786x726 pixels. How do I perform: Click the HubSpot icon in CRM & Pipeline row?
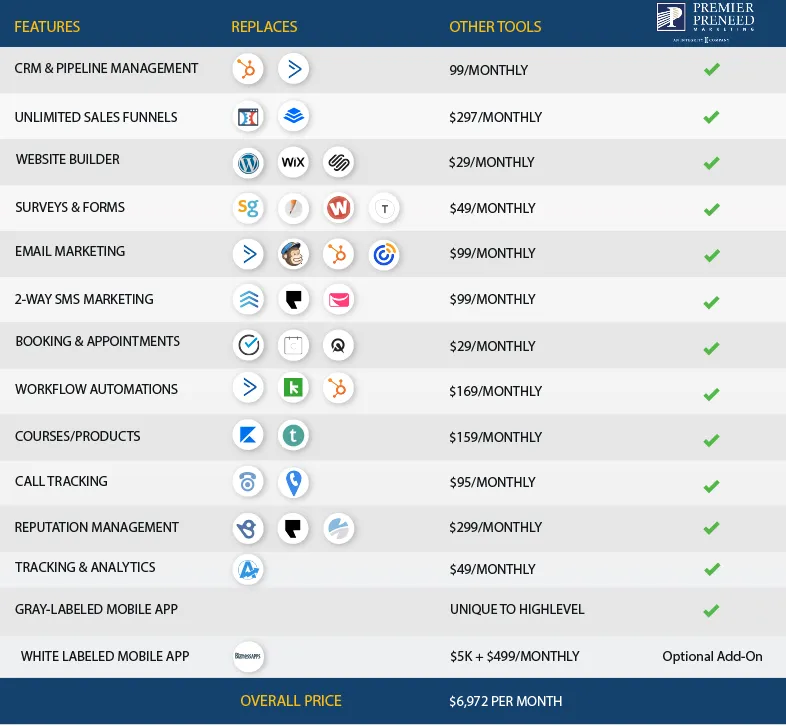[248, 69]
